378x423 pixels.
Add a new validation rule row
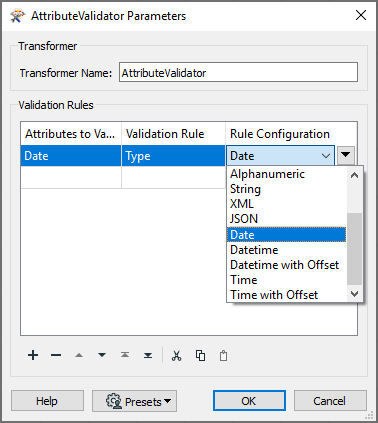tap(33, 355)
